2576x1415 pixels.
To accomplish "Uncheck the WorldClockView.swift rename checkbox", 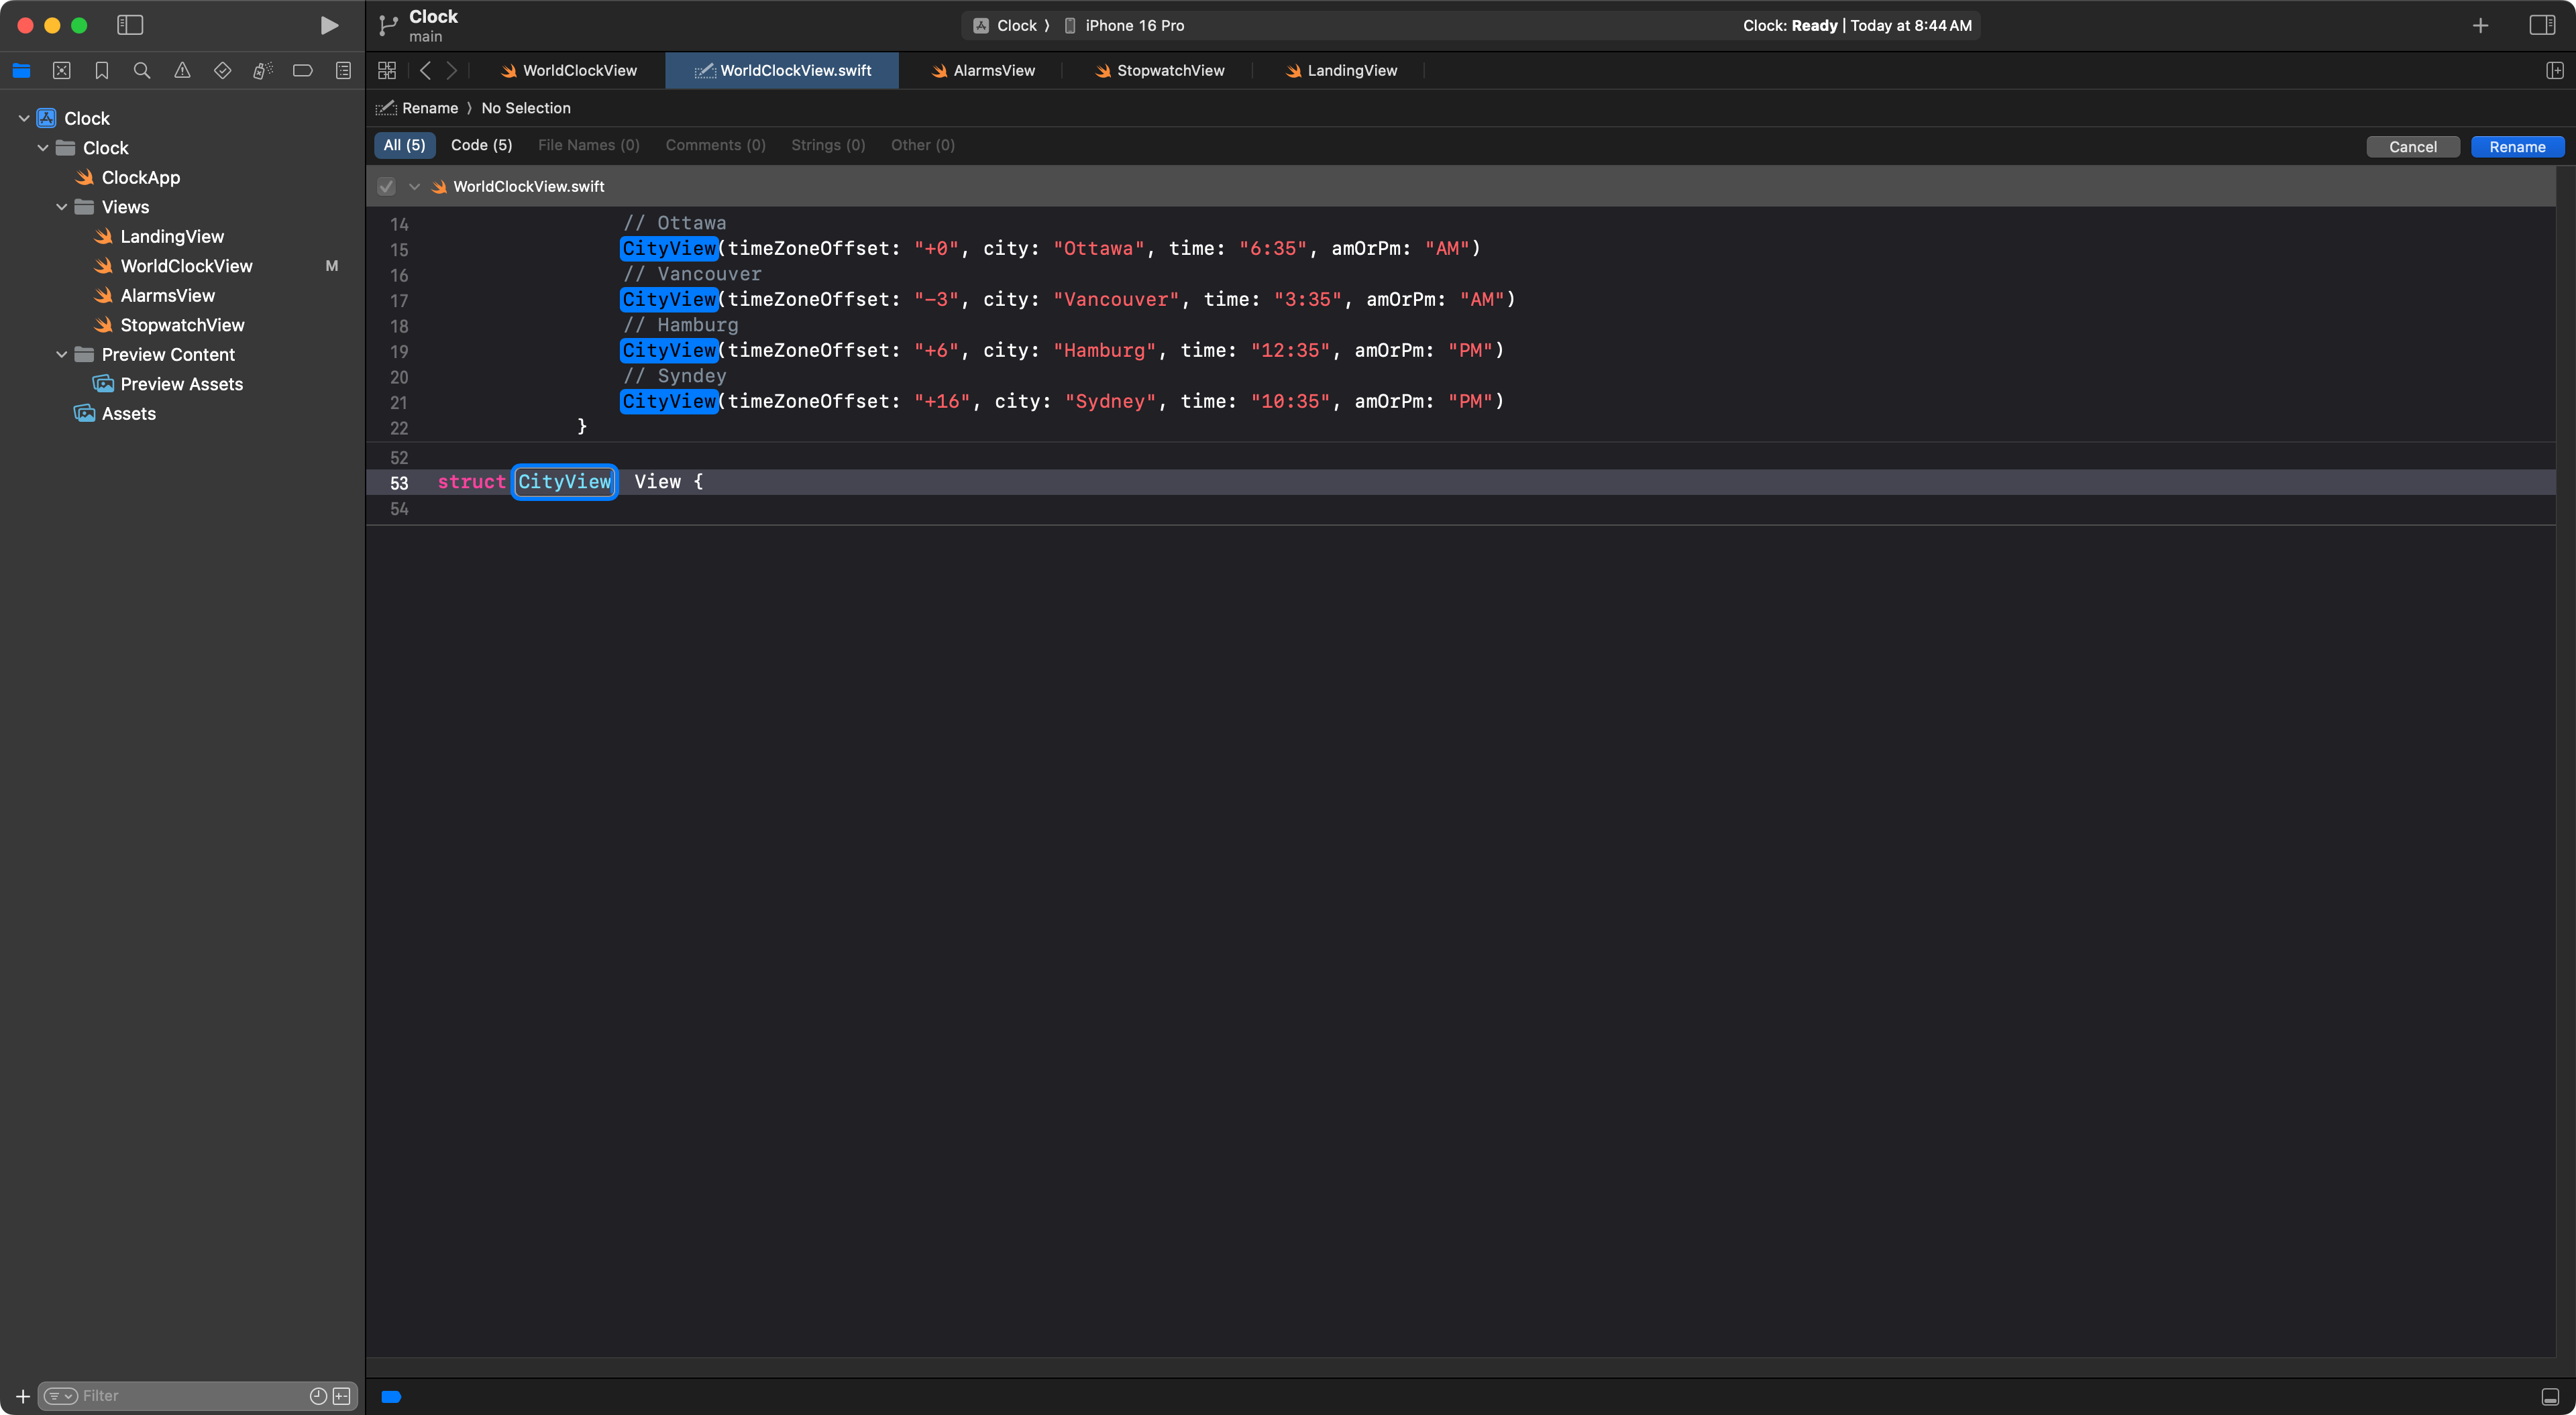I will pyautogui.click(x=386, y=186).
